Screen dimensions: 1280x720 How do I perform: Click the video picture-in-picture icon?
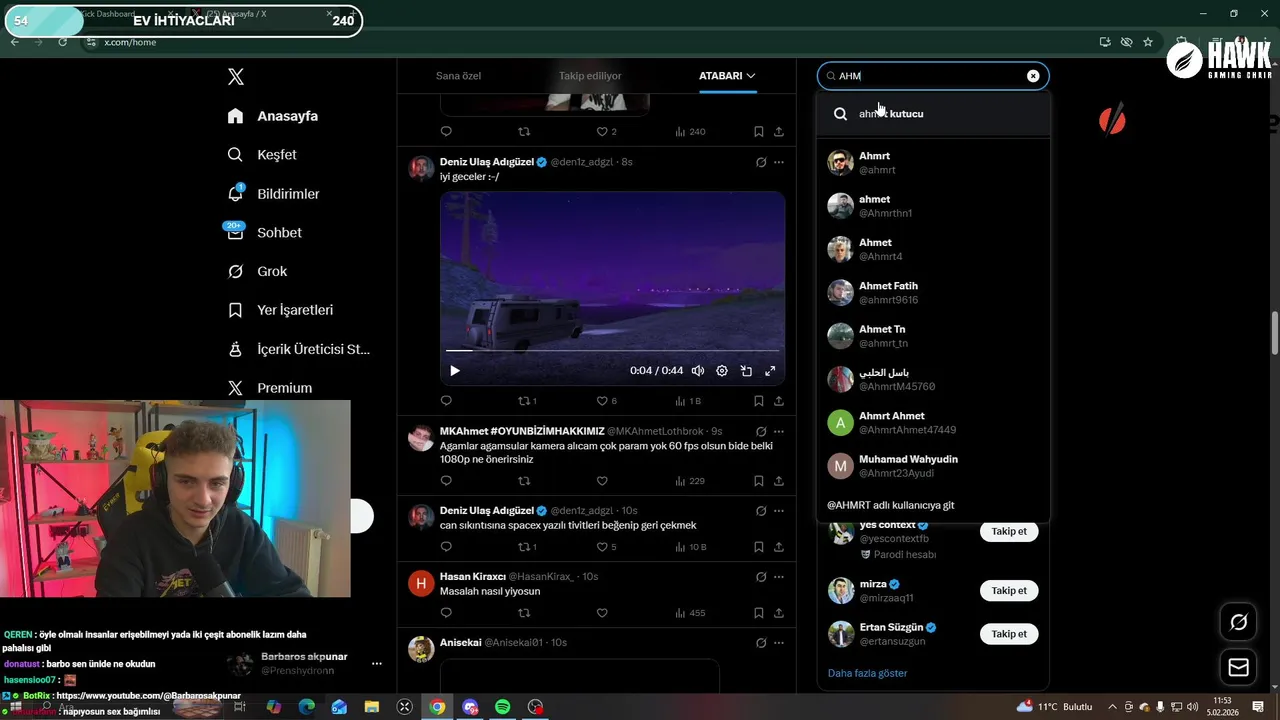pyautogui.click(x=746, y=371)
